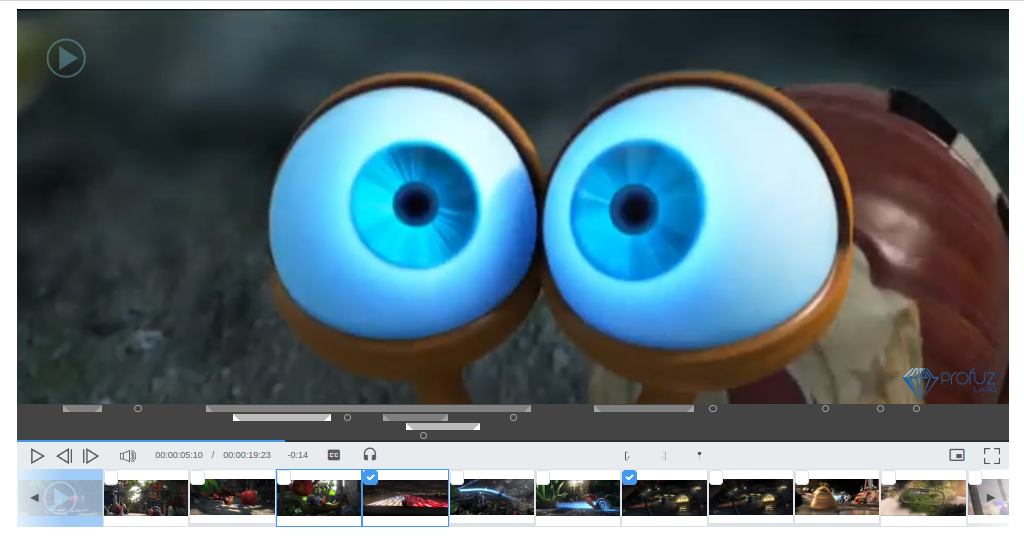Click current timecode 00:00:05:10

(179, 455)
